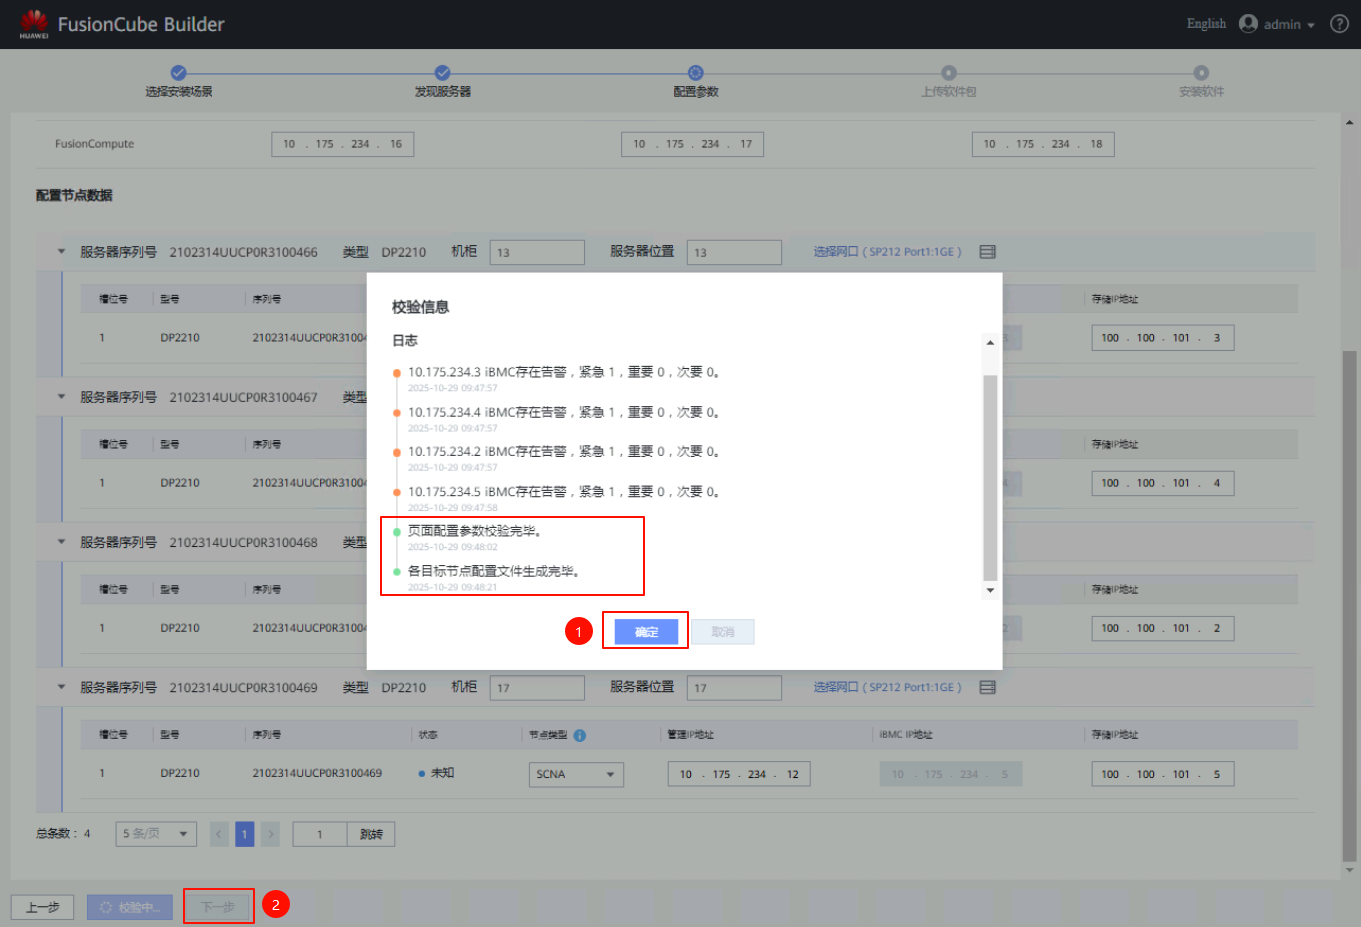Click 取消 button in validation dialog
This screenshot has height=927, width=1361.
click(x=722, y=632)
